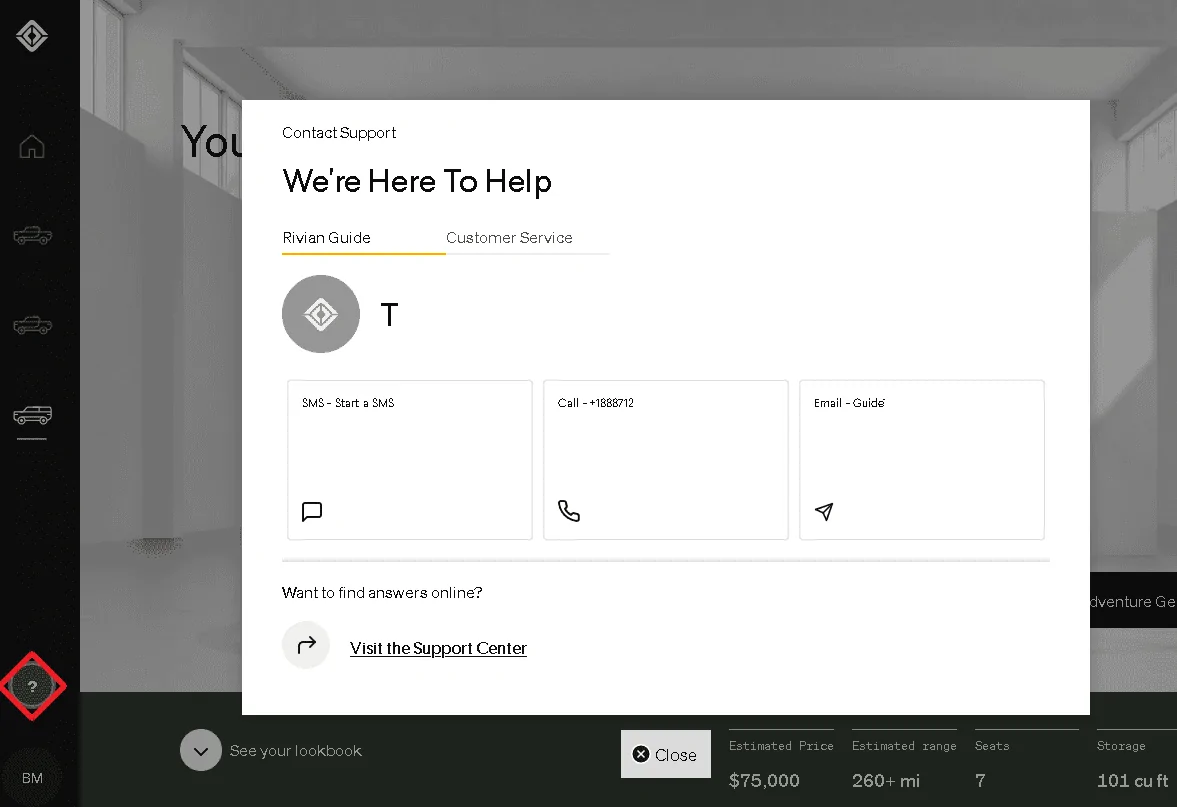
Task: Click the SMS chat bubble icon
Action: point(312,511)
